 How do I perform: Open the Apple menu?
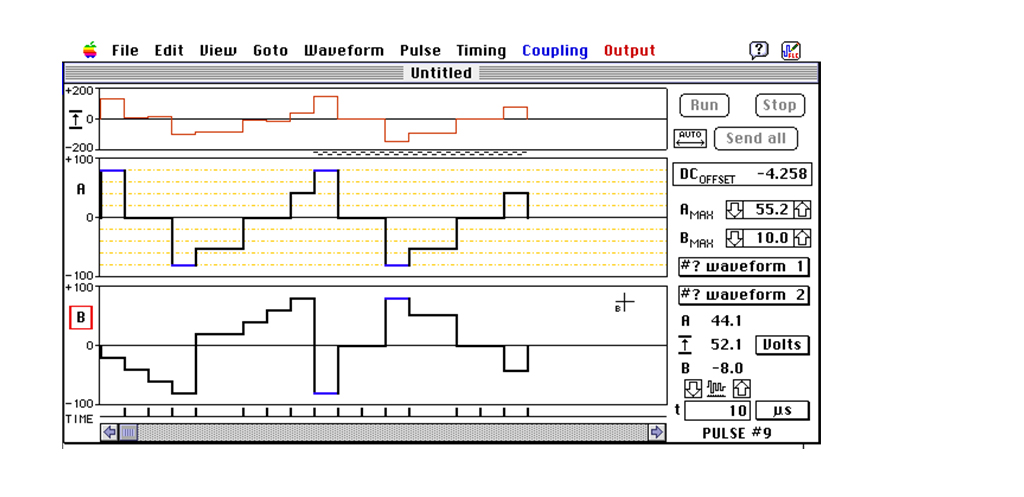[x=90, y=50]
